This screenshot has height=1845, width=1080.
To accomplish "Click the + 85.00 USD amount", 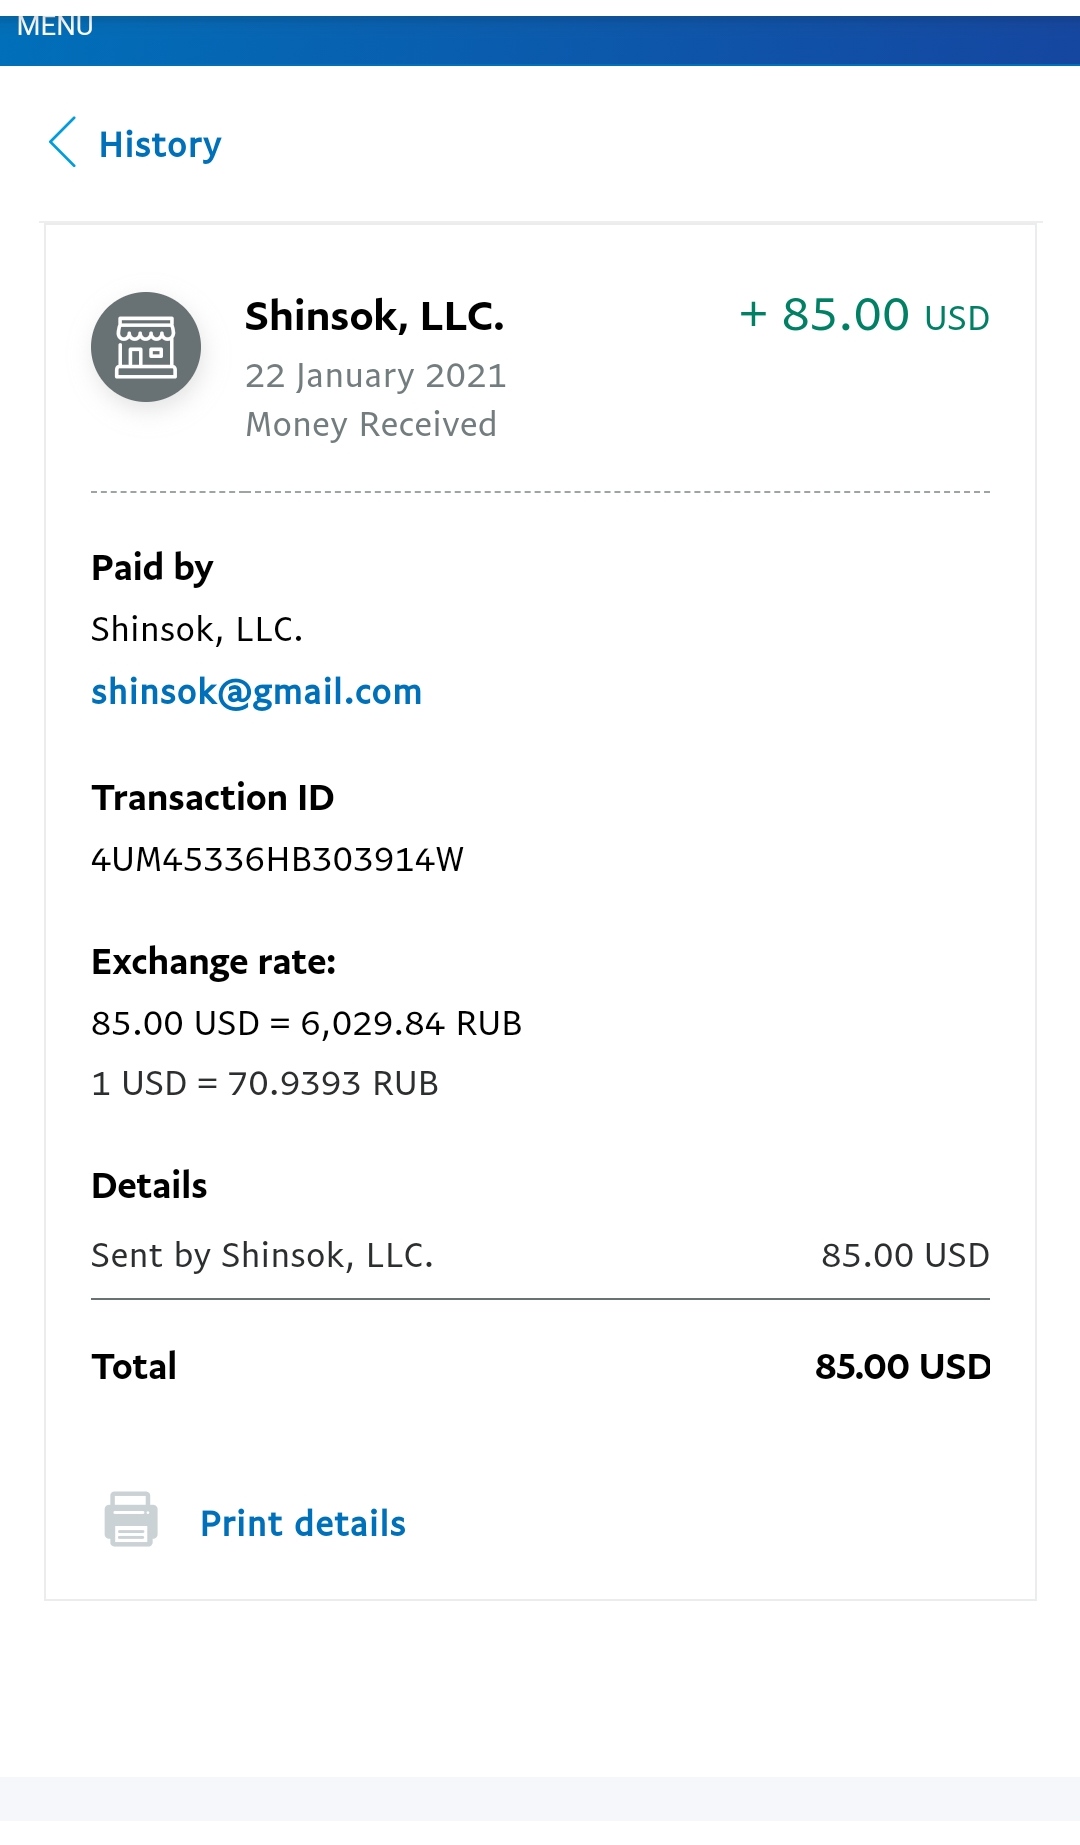I will pos(864,315).
